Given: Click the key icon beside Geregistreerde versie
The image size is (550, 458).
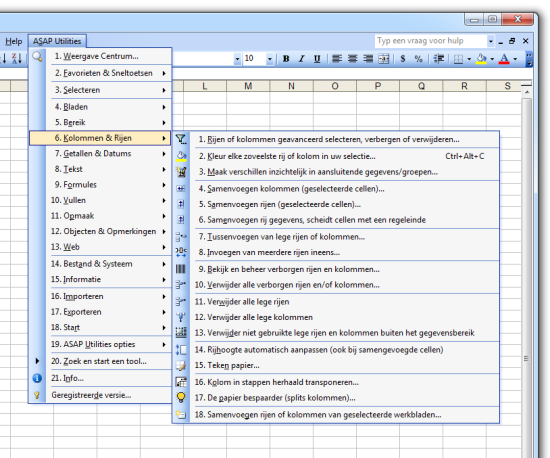Looking at the screenshot, I should point(36,395).
